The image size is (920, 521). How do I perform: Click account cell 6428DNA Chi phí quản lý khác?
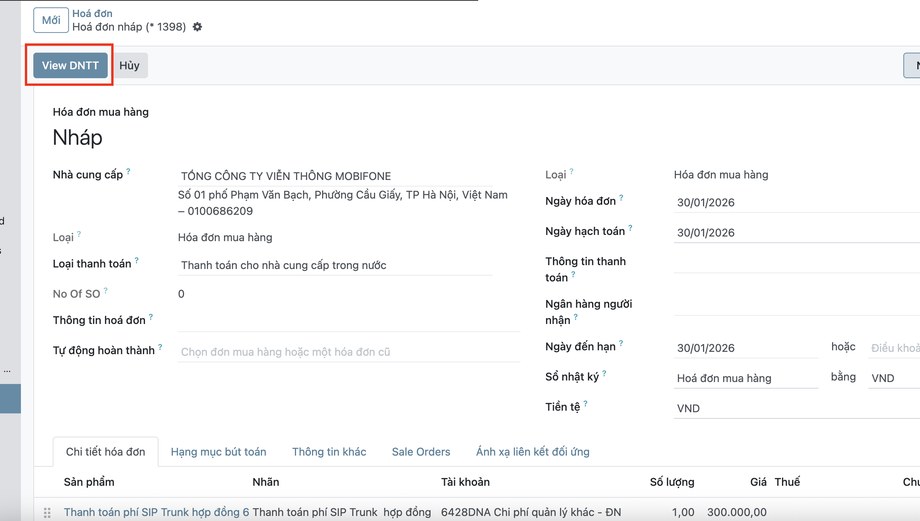(530, 512)
